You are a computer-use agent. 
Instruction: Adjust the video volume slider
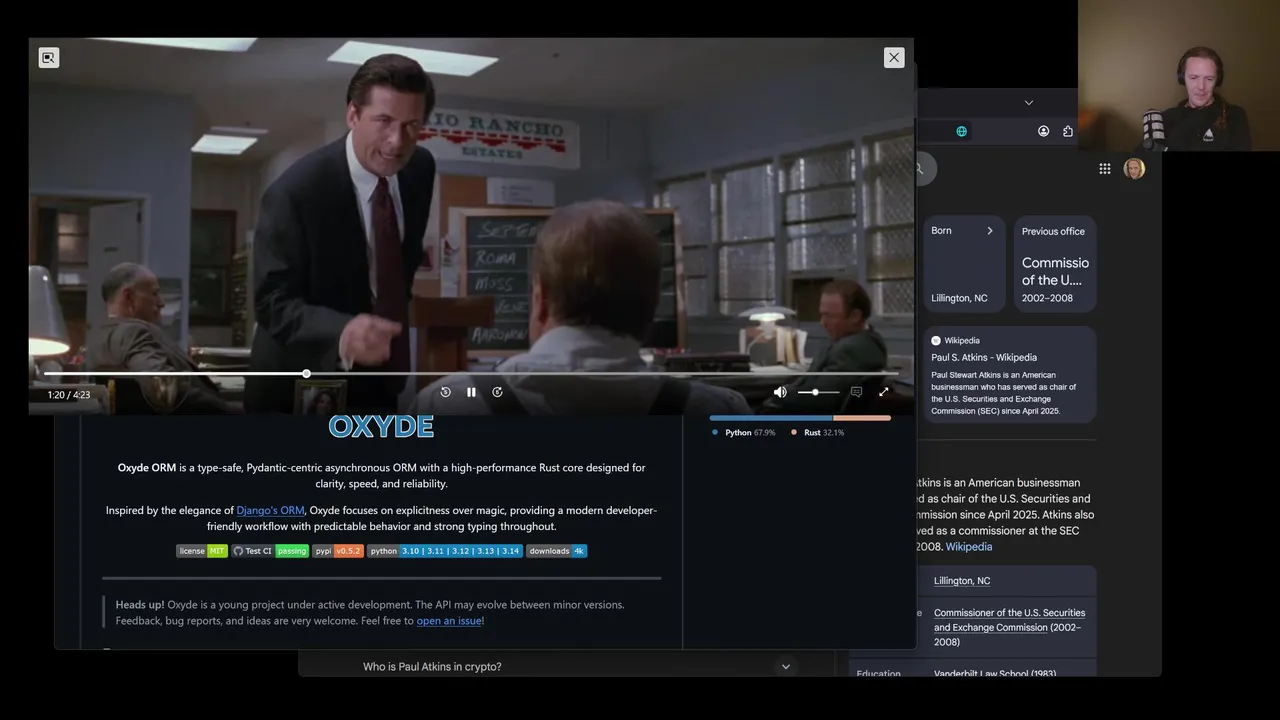(818, 392)
